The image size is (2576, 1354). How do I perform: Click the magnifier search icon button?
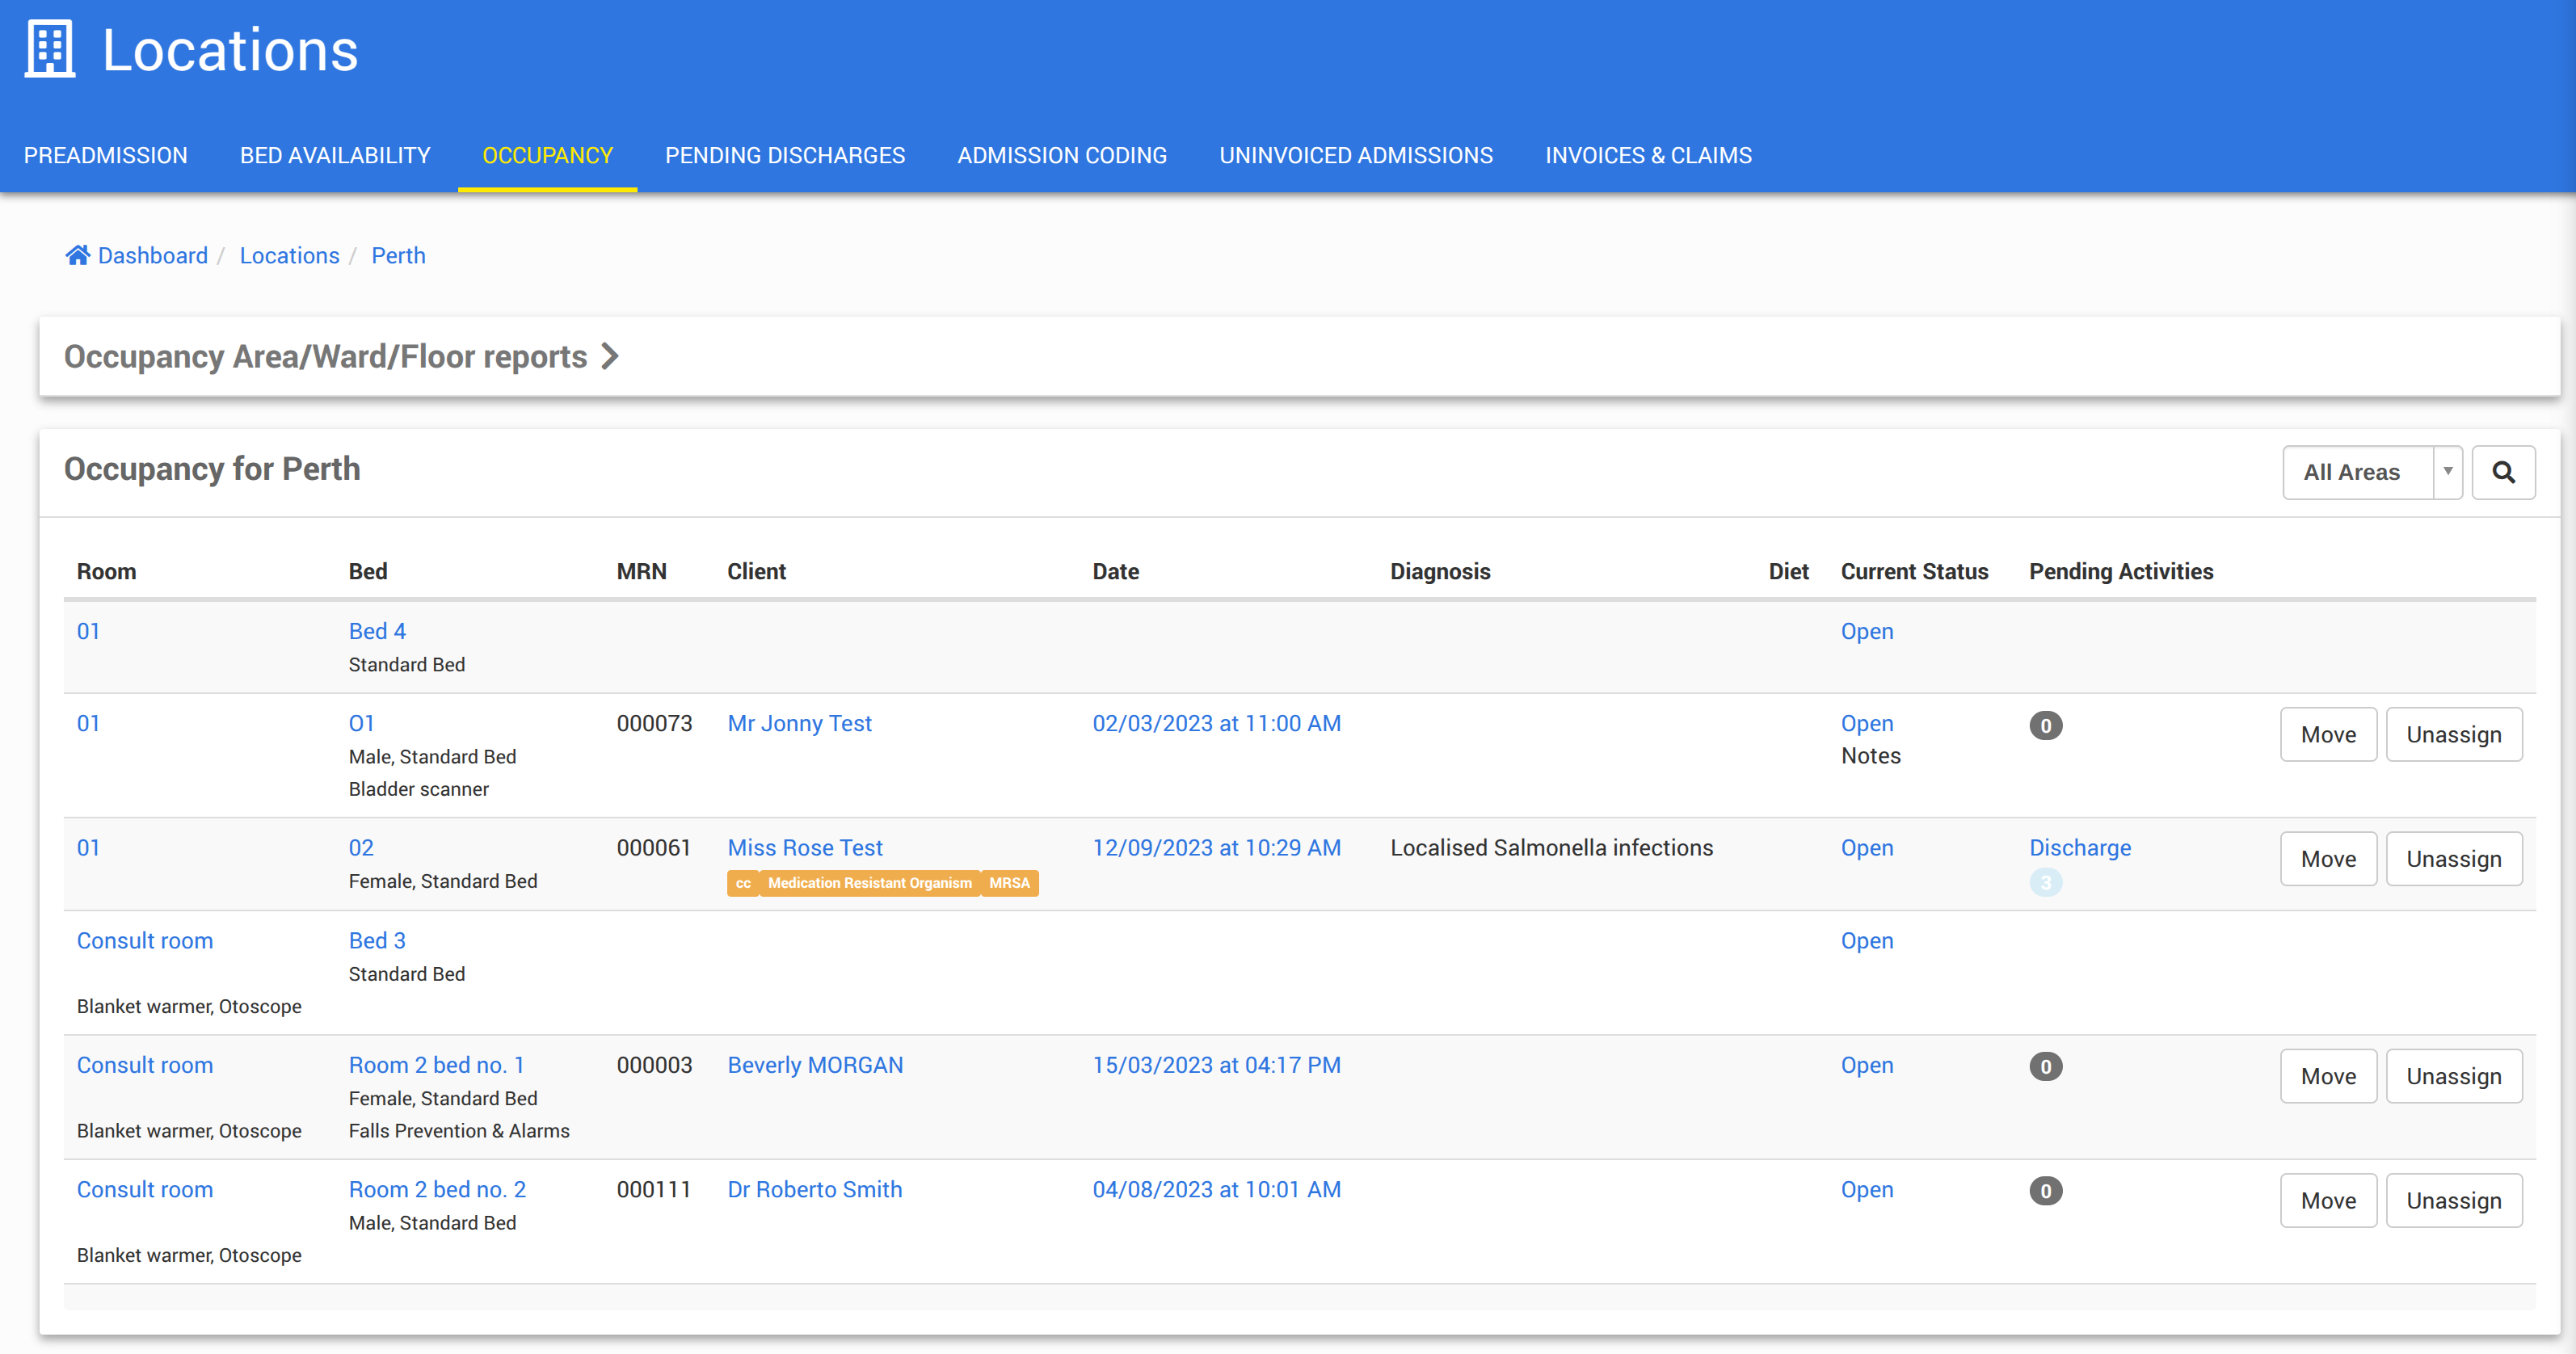pyautogui.click(x=2503, y=472)
